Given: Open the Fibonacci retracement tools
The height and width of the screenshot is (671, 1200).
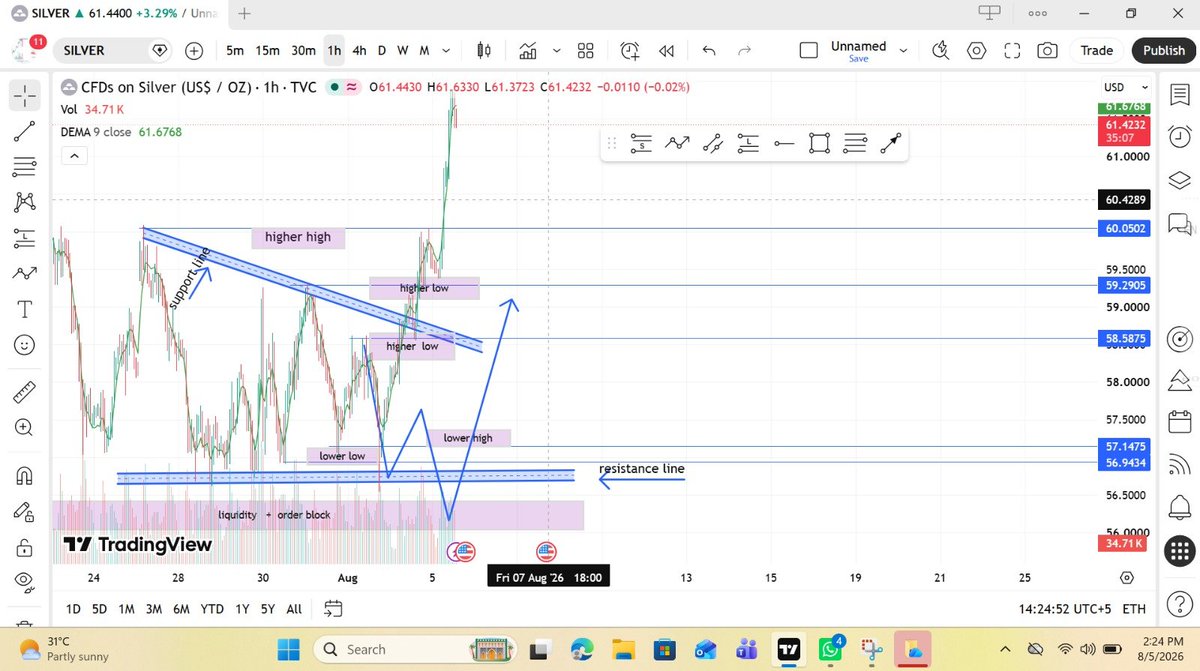Looking at the screenshot, I should click(25, 166).
